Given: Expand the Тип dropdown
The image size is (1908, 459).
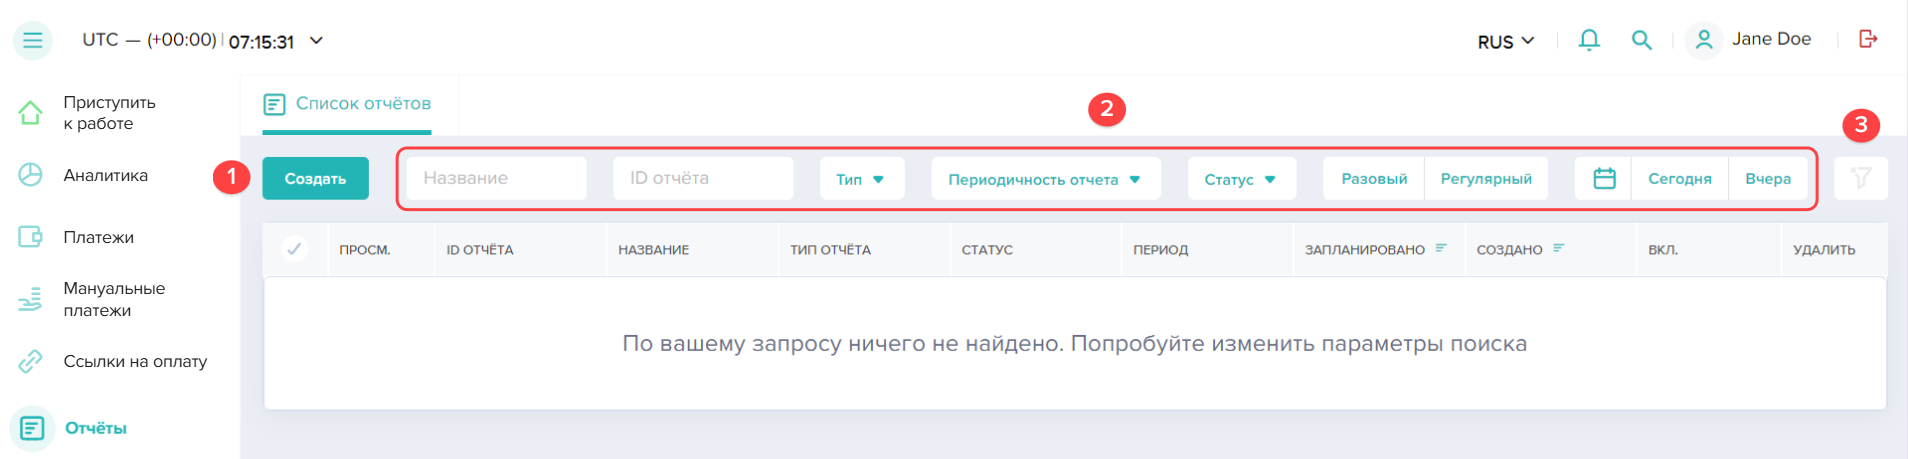Looking at the screenshot, I should click(861, 179).
